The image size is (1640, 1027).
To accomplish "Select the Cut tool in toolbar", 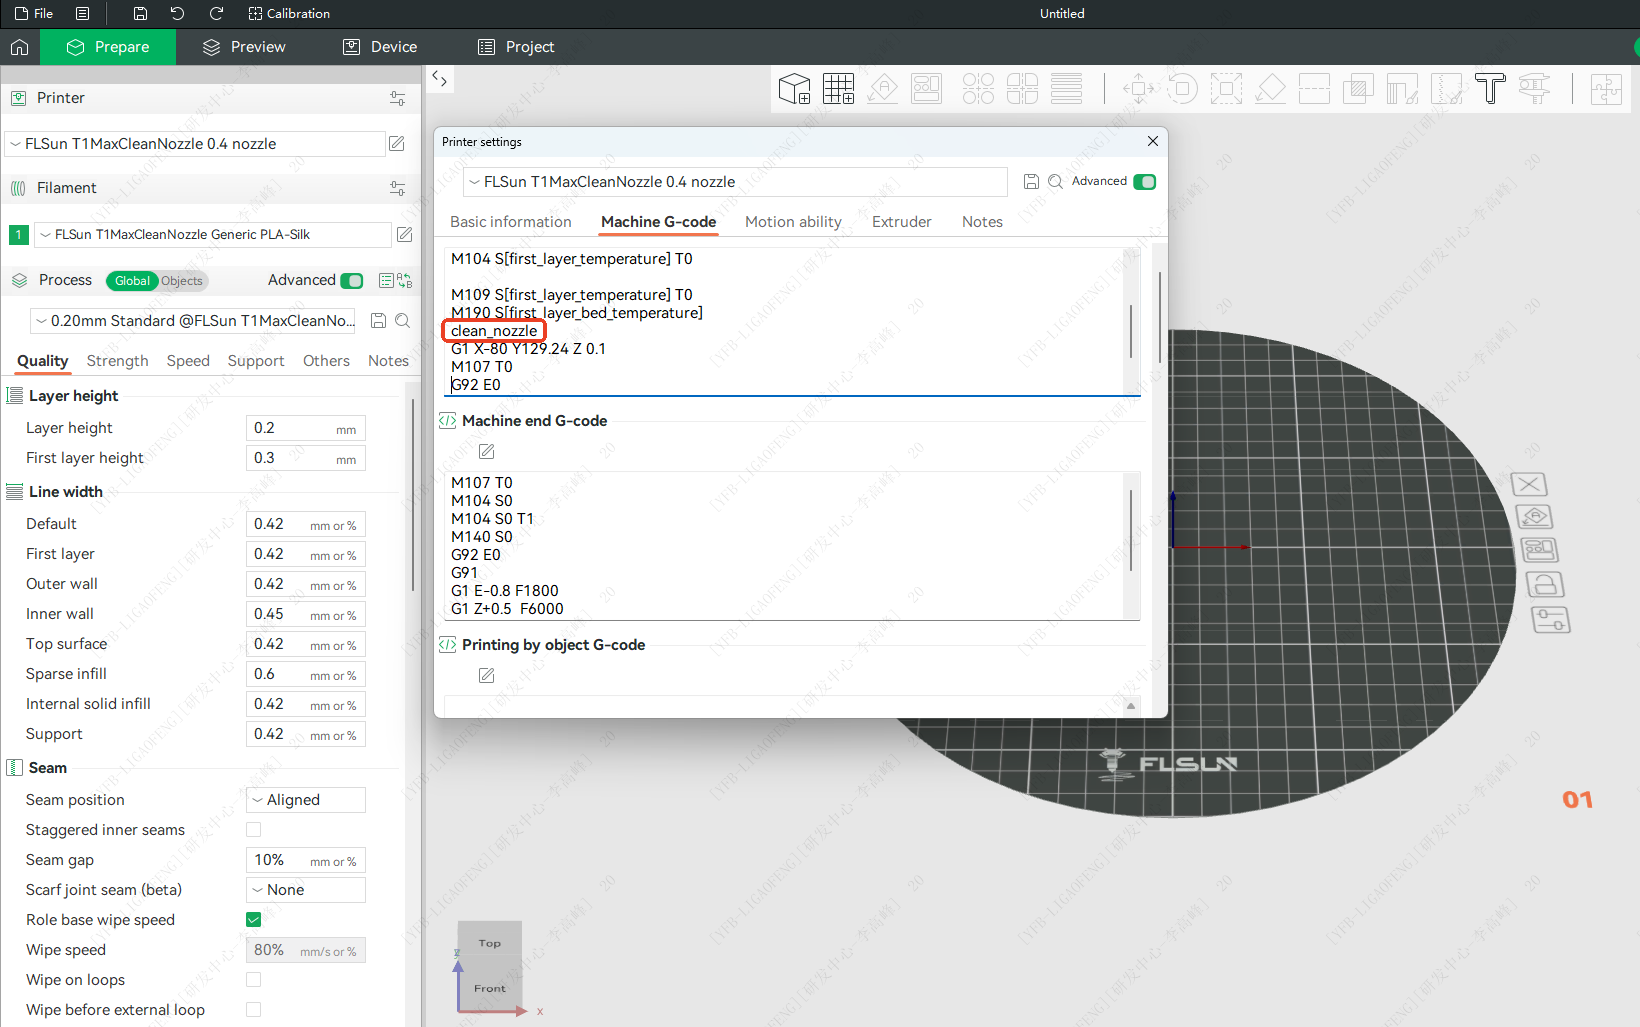I will (x=1314, y=89).
